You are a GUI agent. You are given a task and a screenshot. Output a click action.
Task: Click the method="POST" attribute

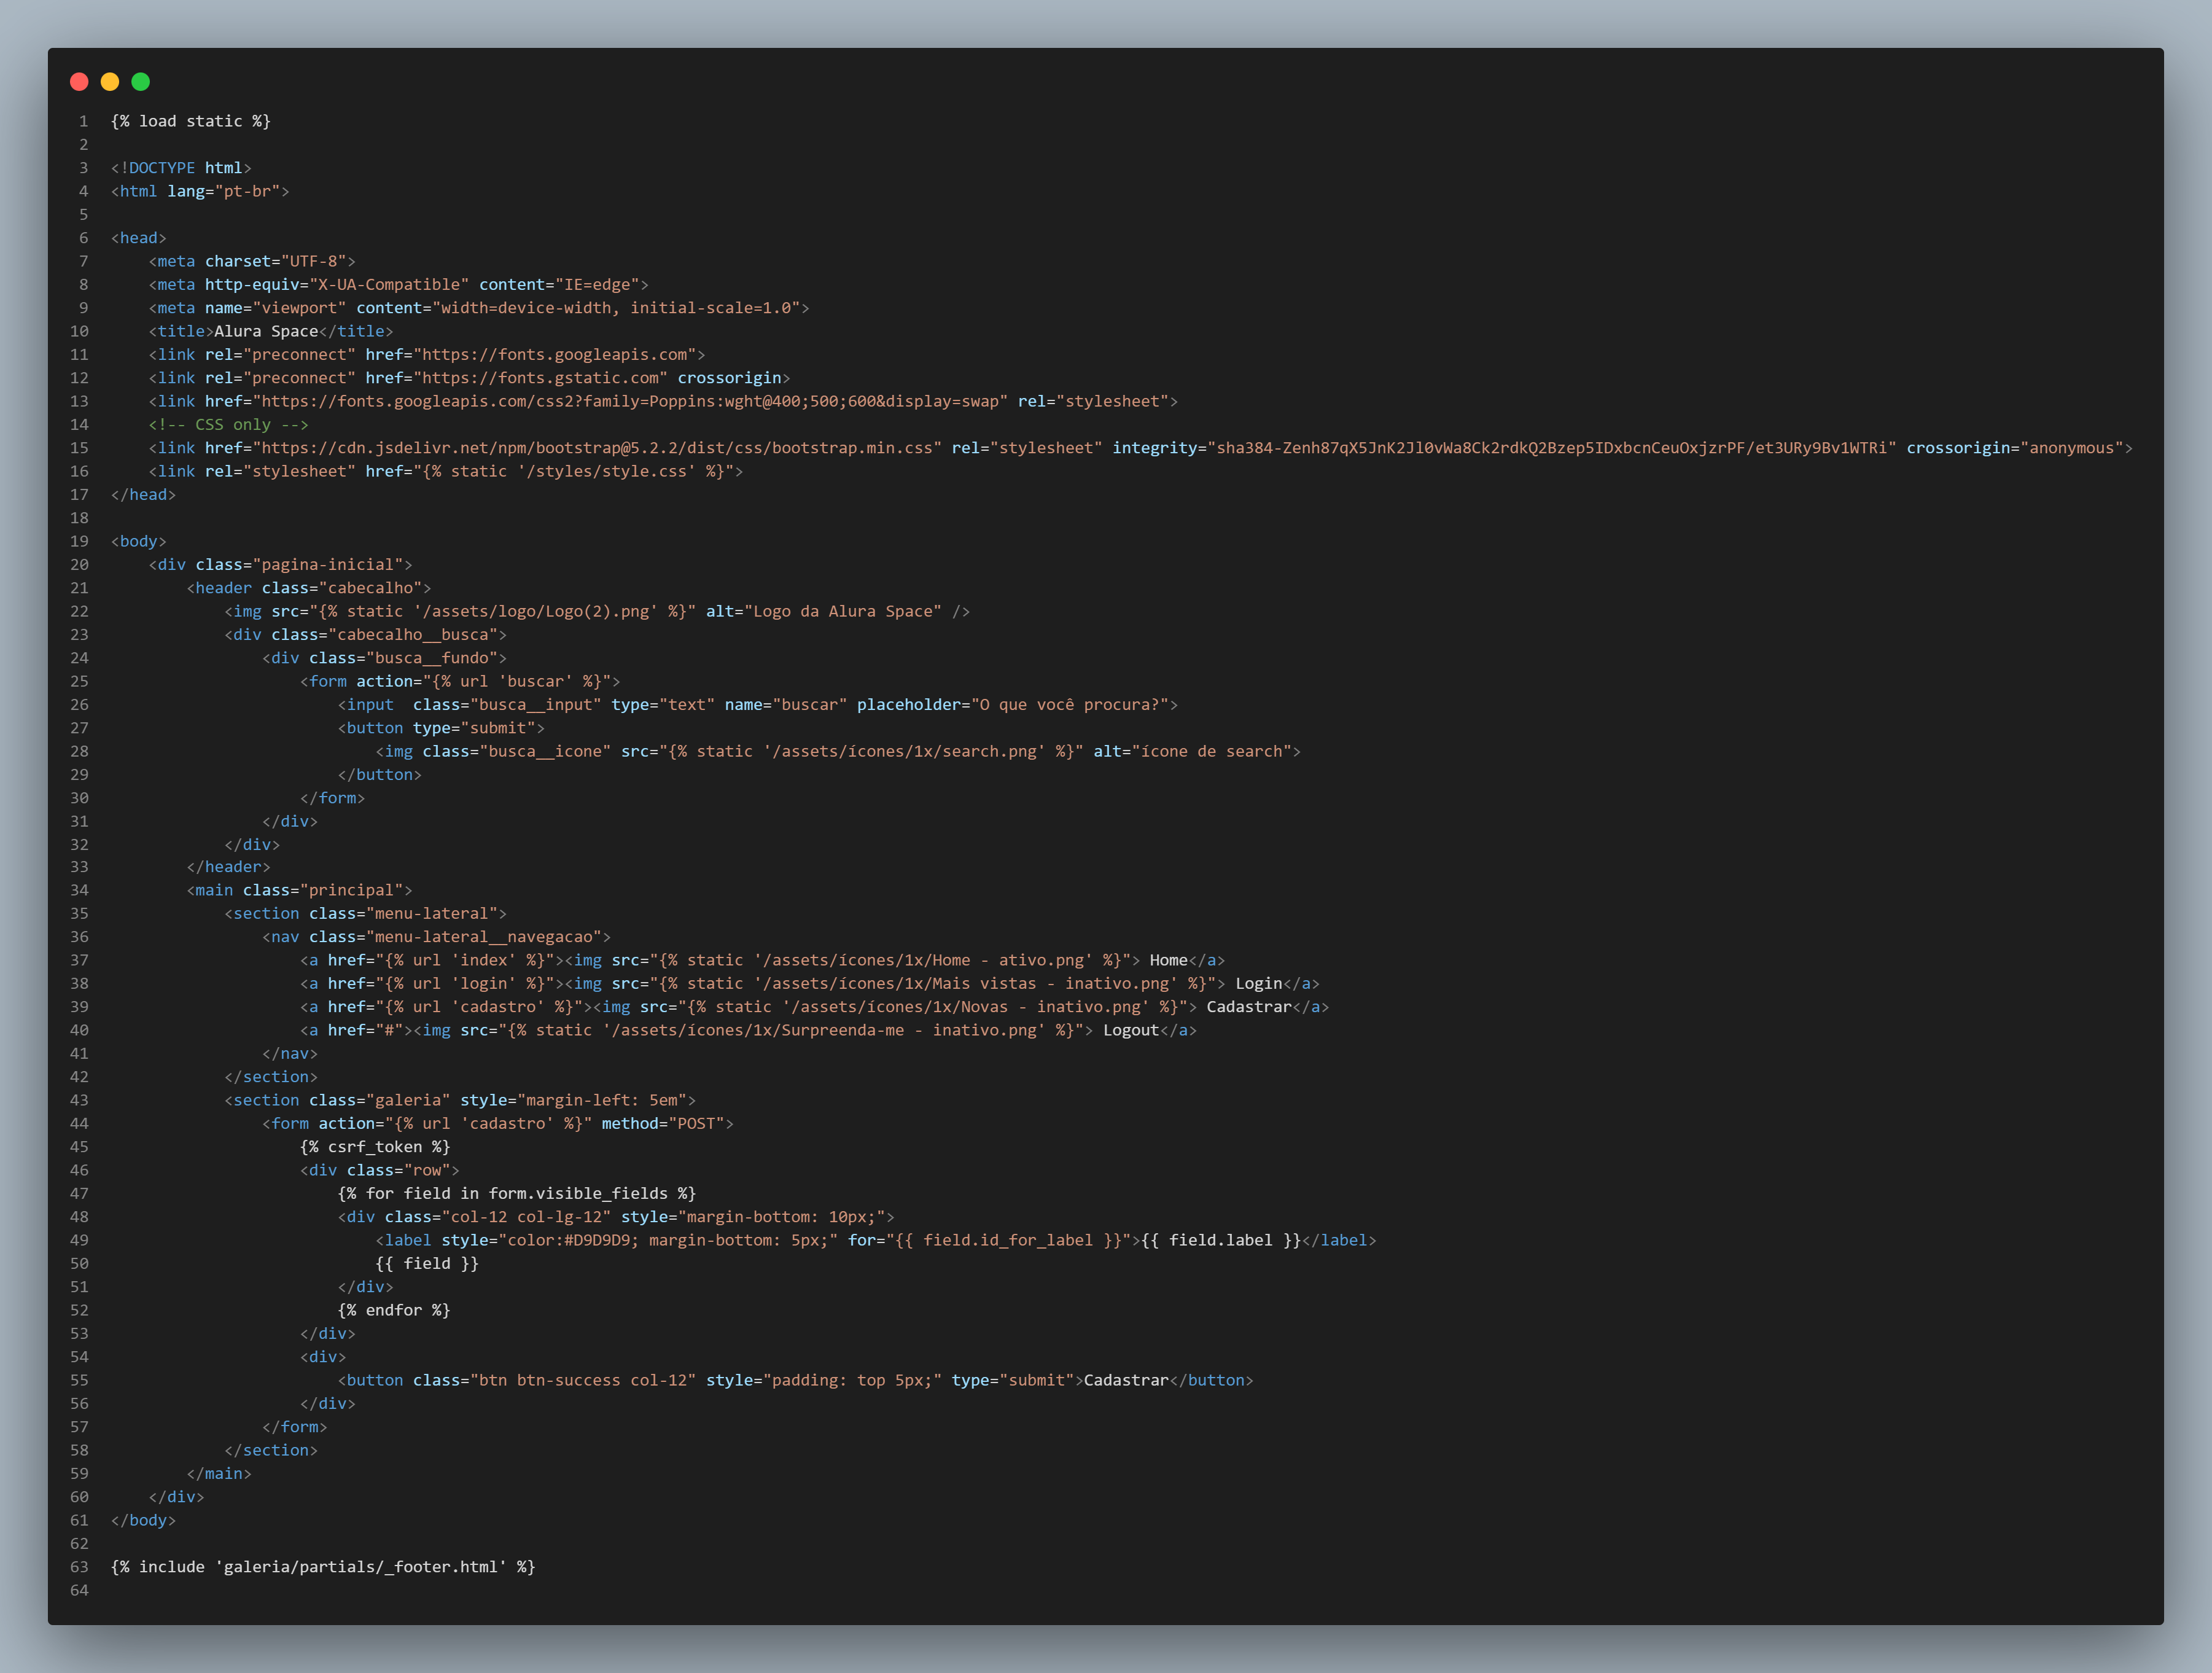point(663,1123)
